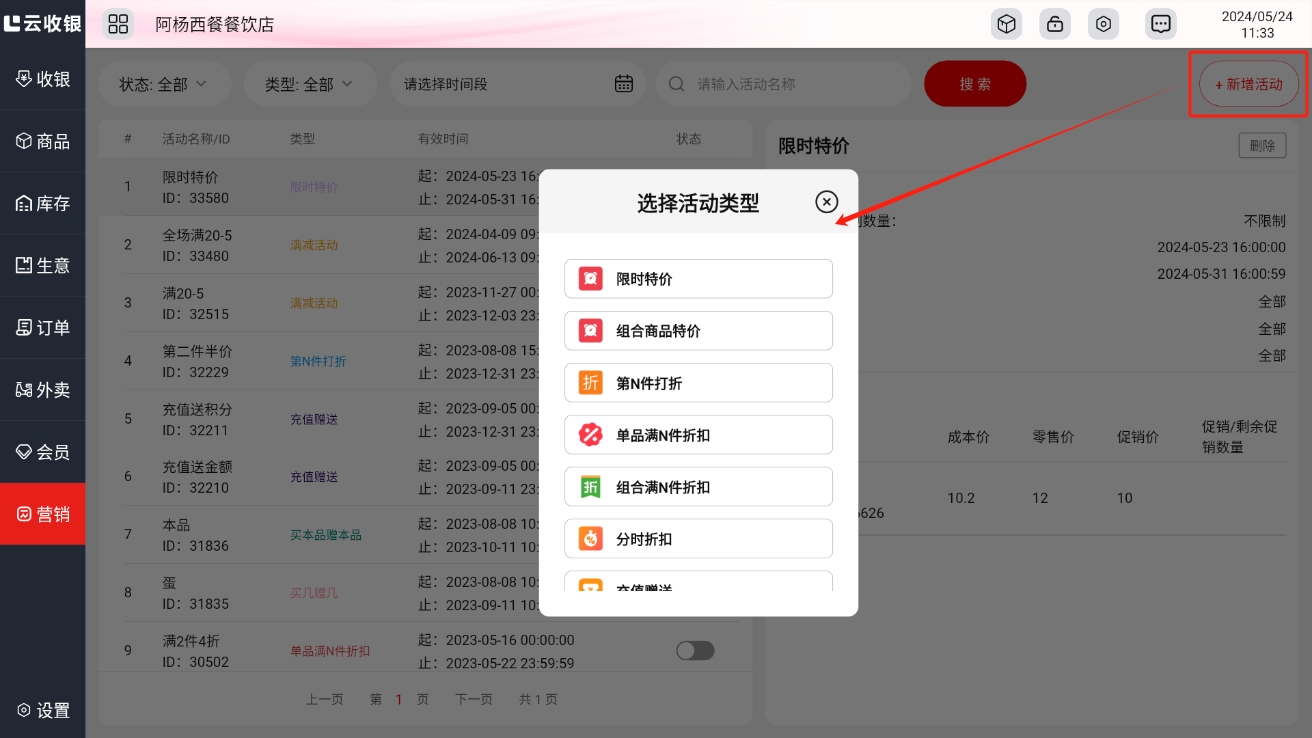Open the hexagon settings icon in header

point(1104,24)
